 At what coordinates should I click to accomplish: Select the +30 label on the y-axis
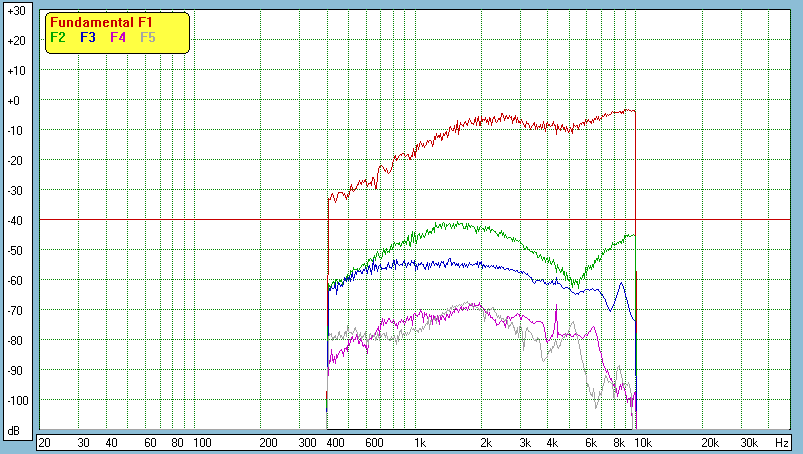(15, 11)
